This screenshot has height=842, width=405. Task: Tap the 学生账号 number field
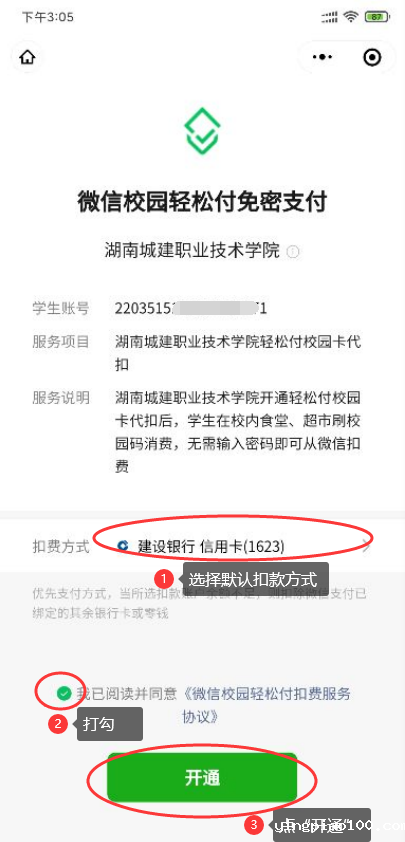(191, 309)
